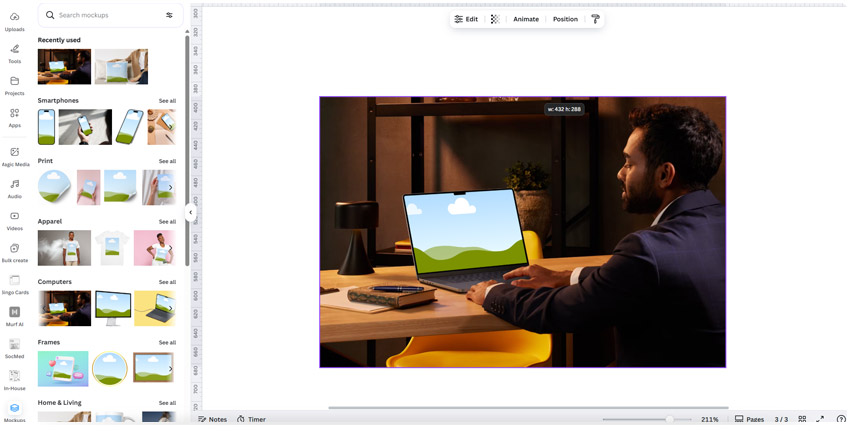Open the Audio sidebar panel
850x431 pixels.
(15, 188)
